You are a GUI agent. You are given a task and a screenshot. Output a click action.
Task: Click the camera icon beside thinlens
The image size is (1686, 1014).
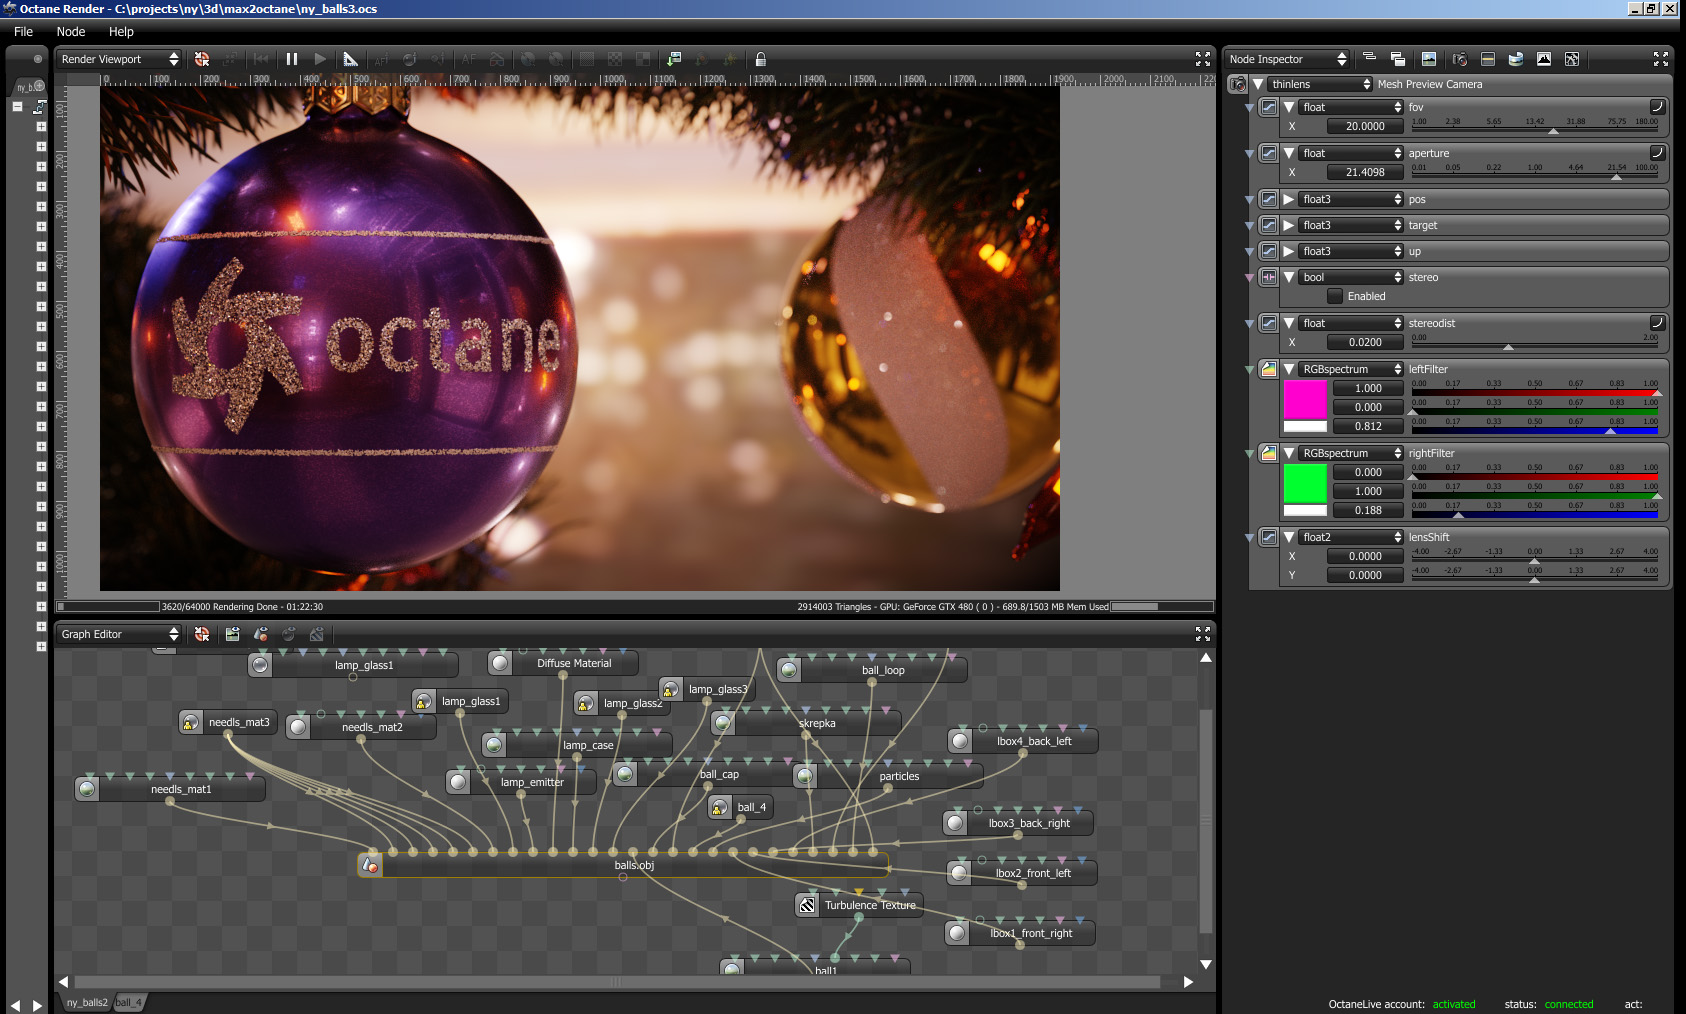click(1238, 84)
